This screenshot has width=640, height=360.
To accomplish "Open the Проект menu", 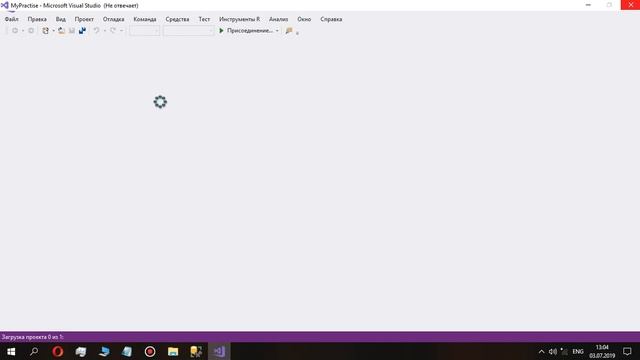I will point(84,19).
